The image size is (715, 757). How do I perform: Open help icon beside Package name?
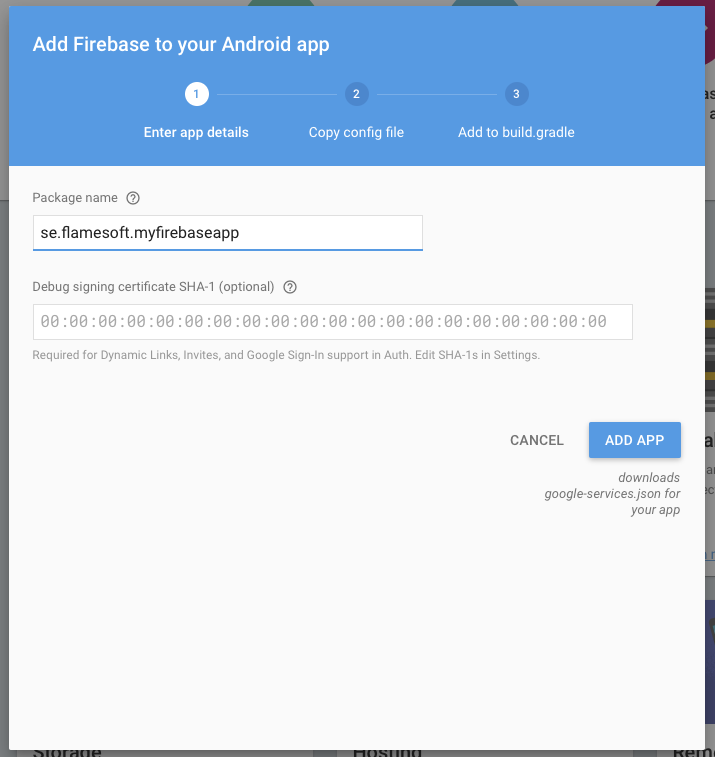(133, 198)
